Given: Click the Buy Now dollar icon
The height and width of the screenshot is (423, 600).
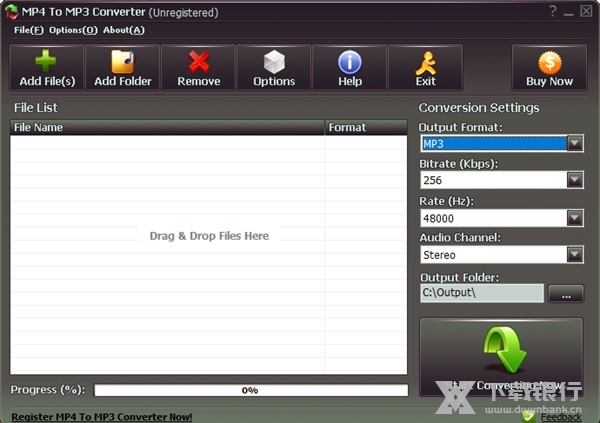Looking at the screenshot, I should coord(549,62).
